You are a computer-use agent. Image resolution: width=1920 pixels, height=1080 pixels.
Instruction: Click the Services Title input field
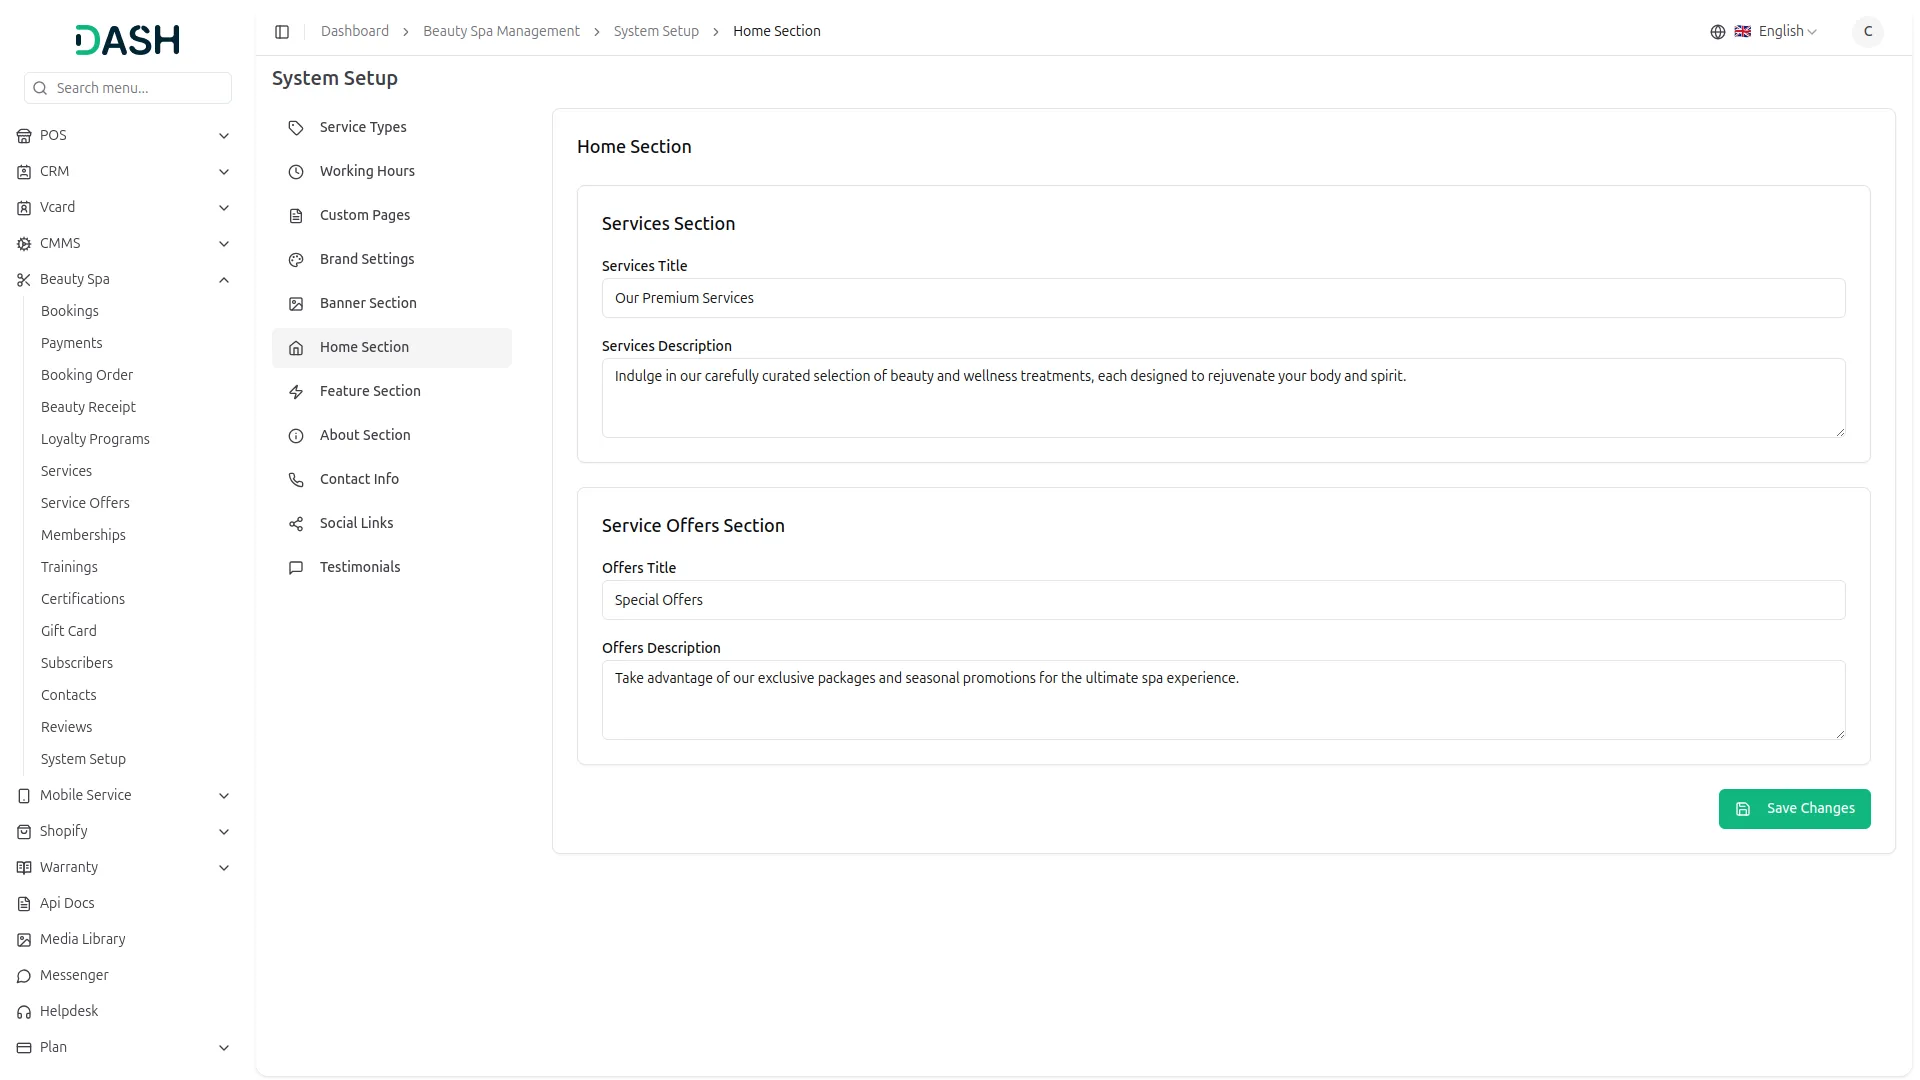tap(1223, 299)
